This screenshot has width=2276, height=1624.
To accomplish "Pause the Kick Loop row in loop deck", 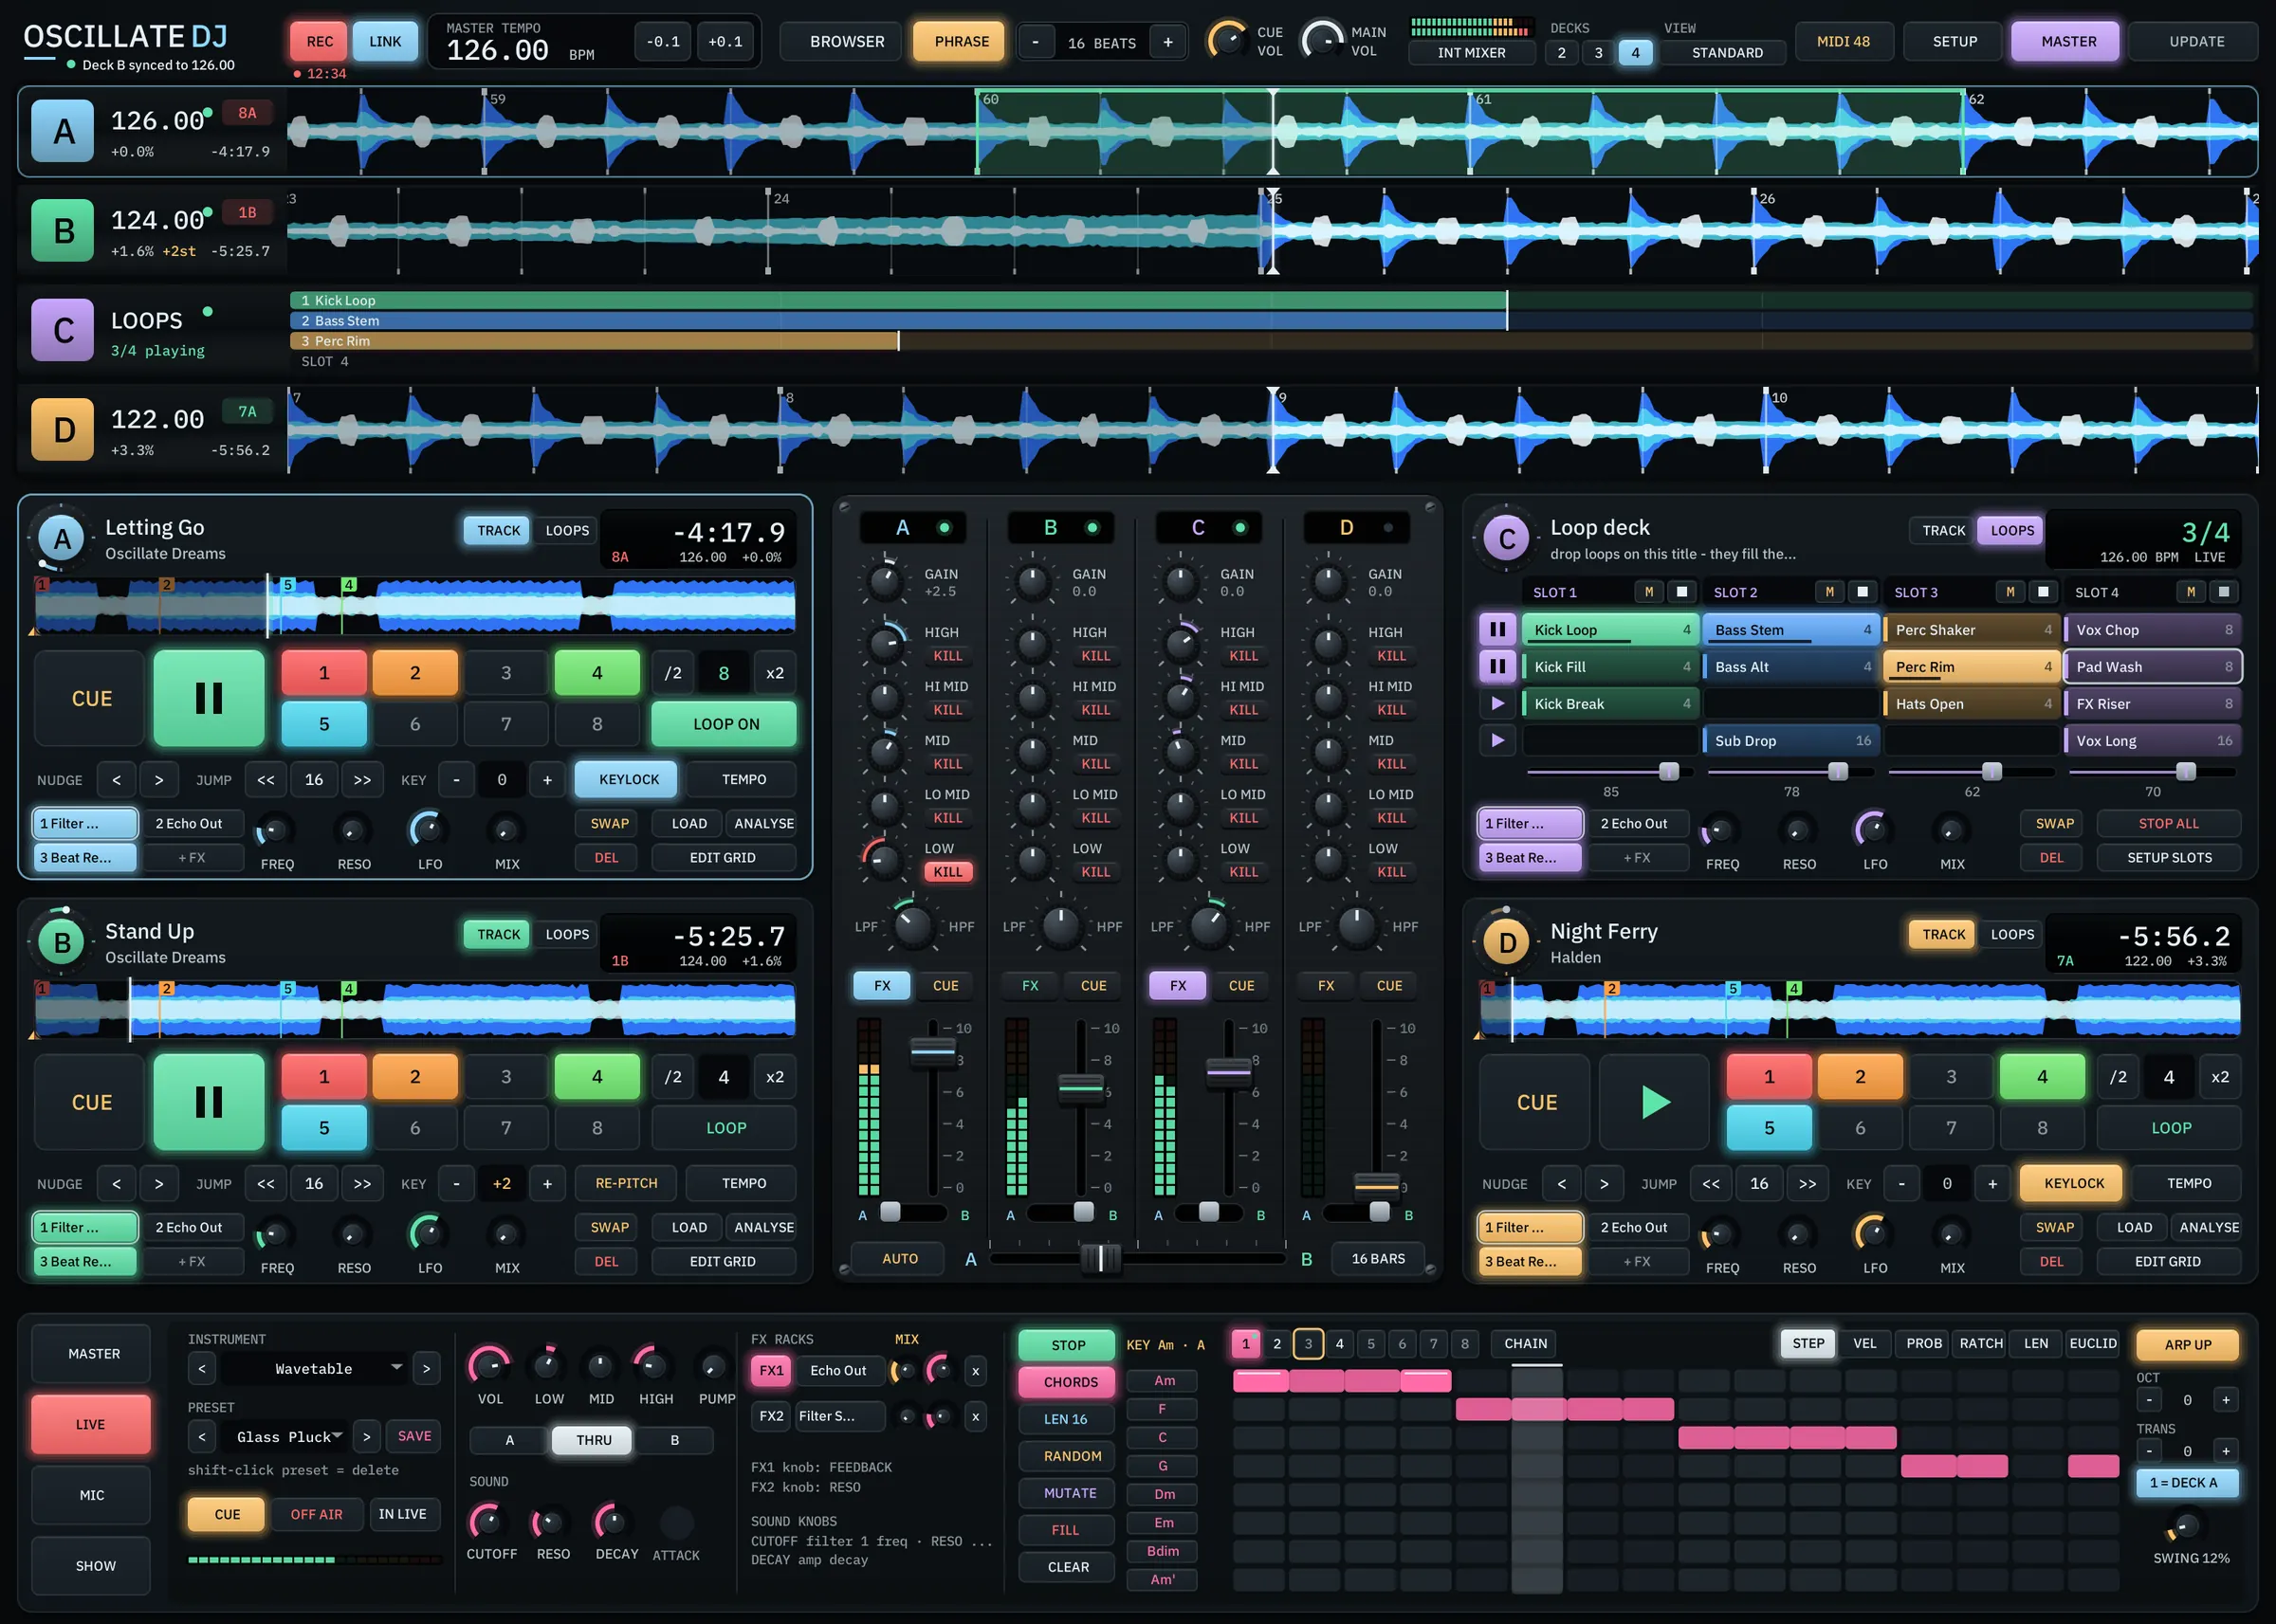I will 1497,630.
